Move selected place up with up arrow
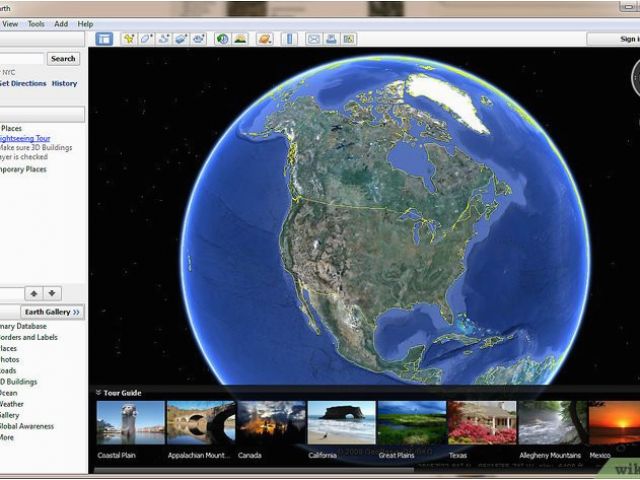The height and width of the screenshot is (480, 640). [34, 293]
